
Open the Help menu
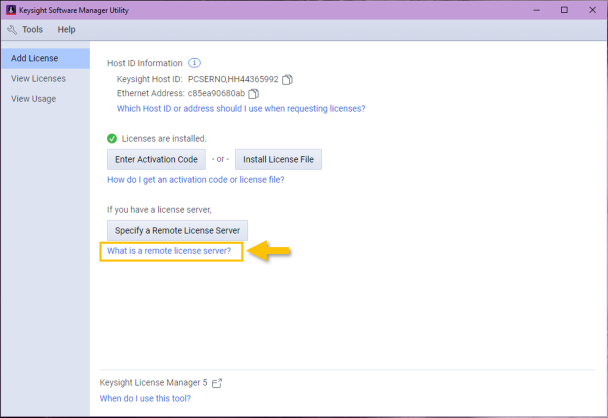pyautogui.click(x=66, y=29)
